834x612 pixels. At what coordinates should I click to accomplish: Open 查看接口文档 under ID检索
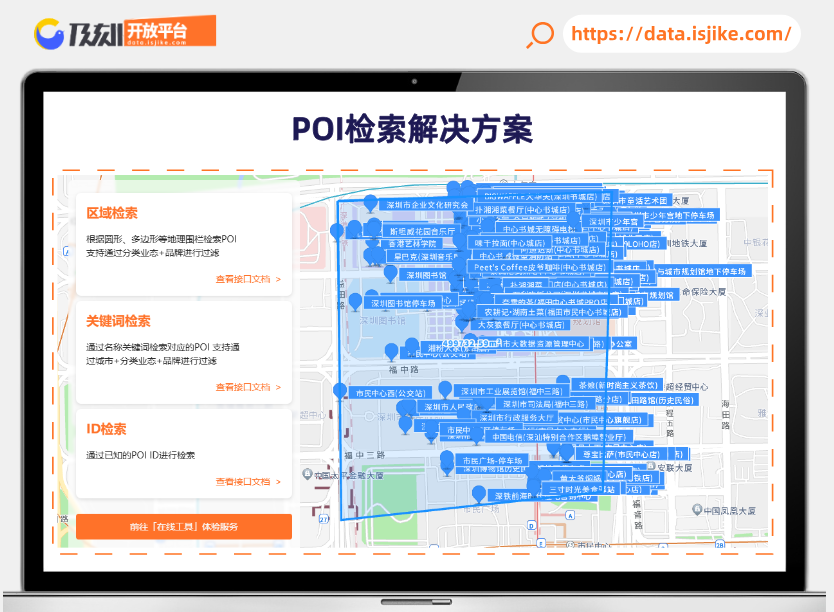[x=240, y=480]
